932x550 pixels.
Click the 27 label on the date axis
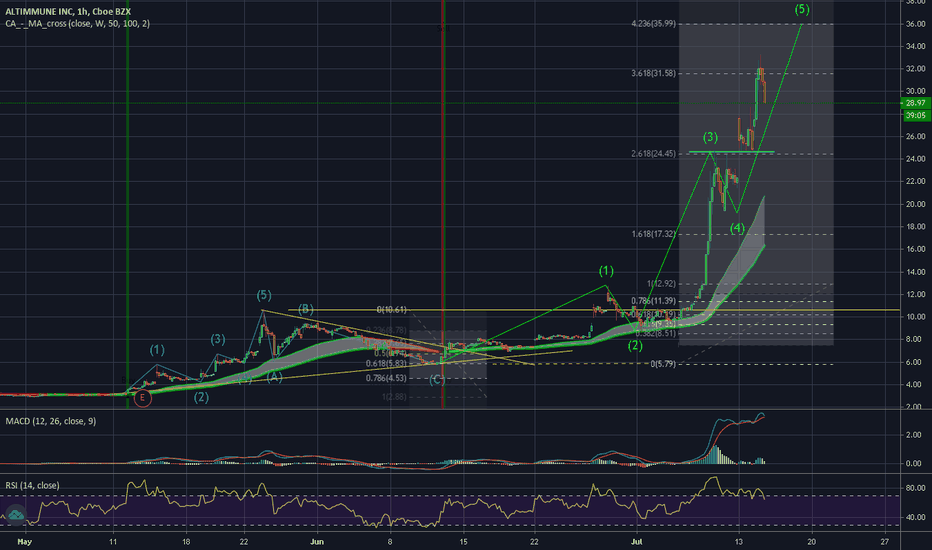[884, 542]
